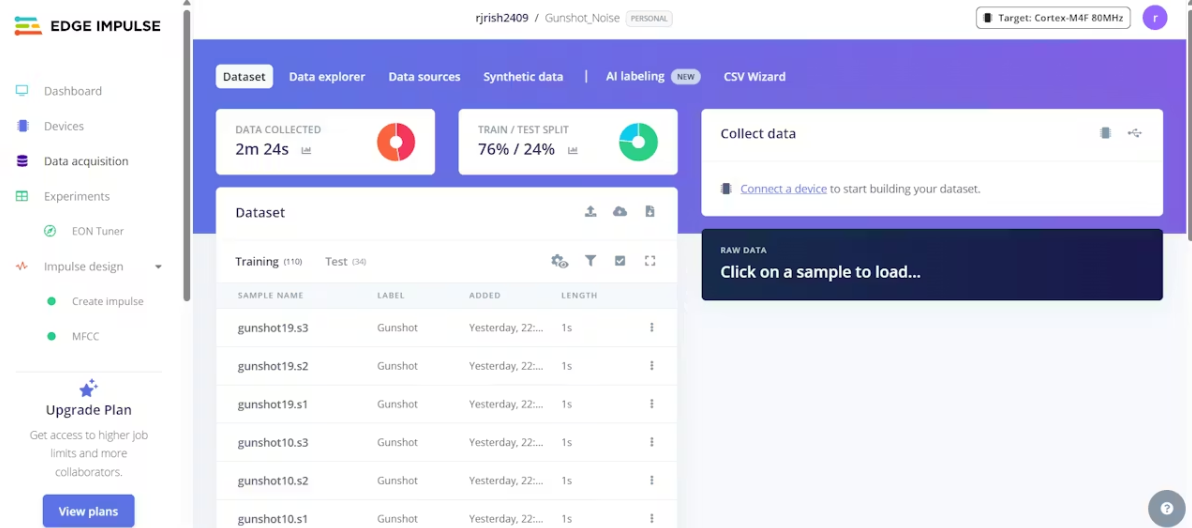Open options menu for gunshot10.s3
The height and width of the screenshot is (528, 1192).
(651, 441)
